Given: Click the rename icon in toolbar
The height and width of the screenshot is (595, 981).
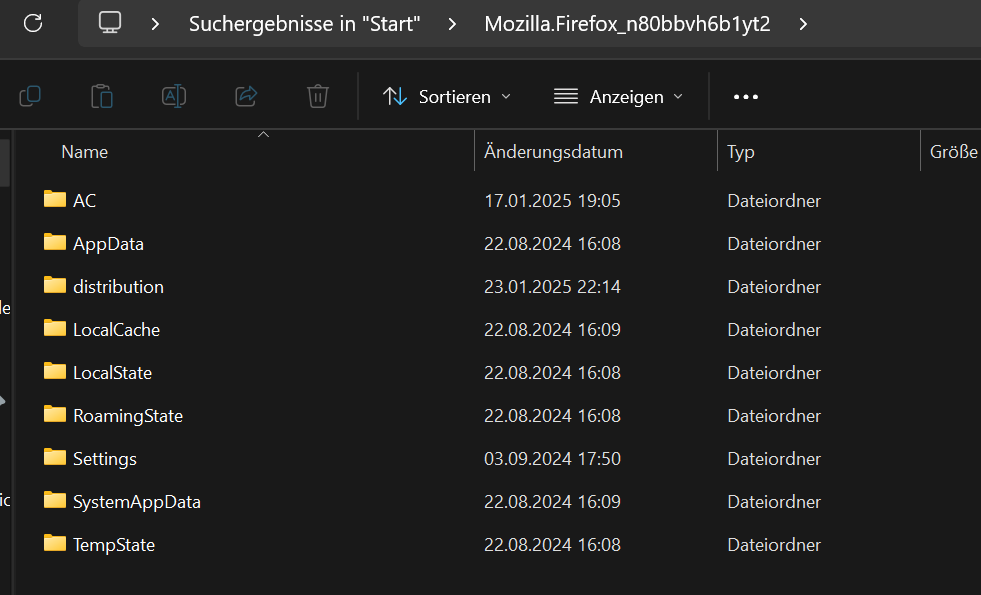Looking at the screenshot, I should (174, 96).
